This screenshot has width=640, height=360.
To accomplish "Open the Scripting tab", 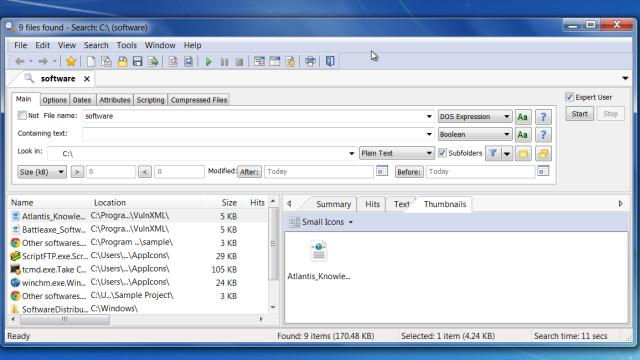I will pos(150,100).
